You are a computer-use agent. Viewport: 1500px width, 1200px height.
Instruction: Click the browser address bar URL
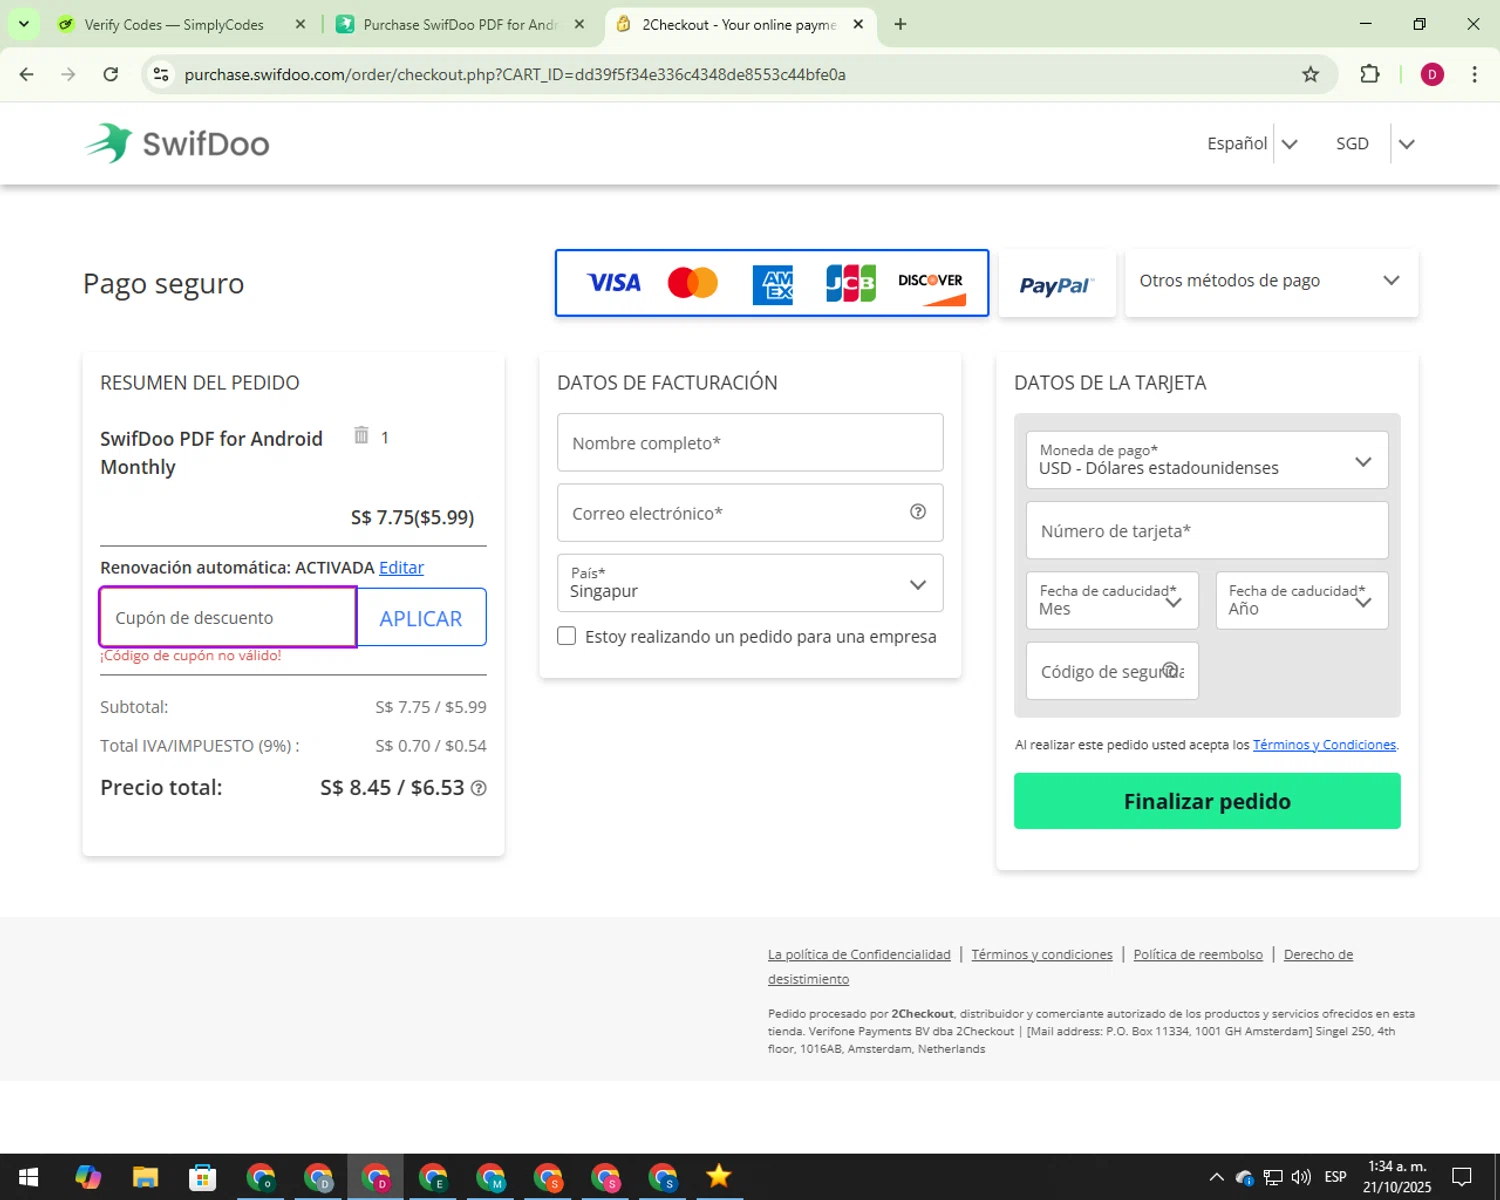[x=515, y=74]
